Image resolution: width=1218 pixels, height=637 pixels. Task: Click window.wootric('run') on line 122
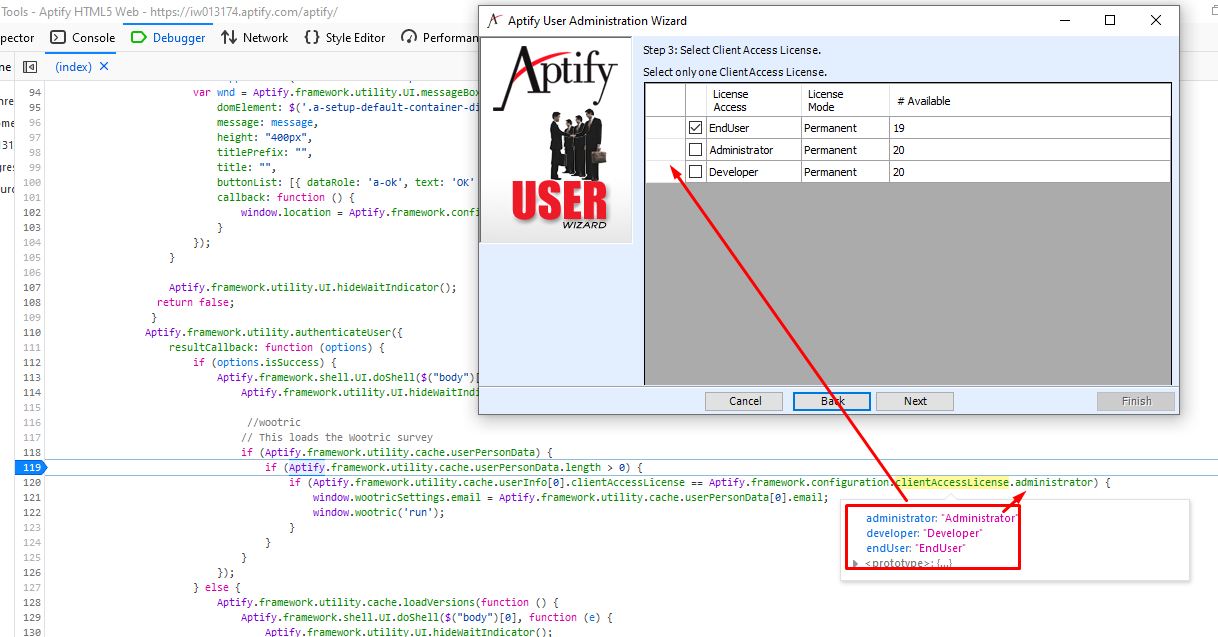click(x=378, y=512)
